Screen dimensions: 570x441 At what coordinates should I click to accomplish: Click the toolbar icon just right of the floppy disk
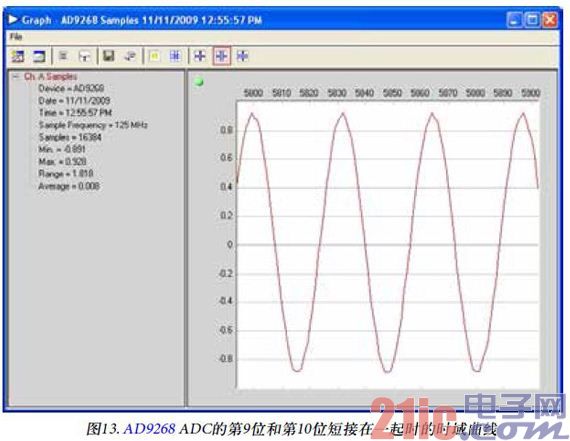click(x=130, y=56)
